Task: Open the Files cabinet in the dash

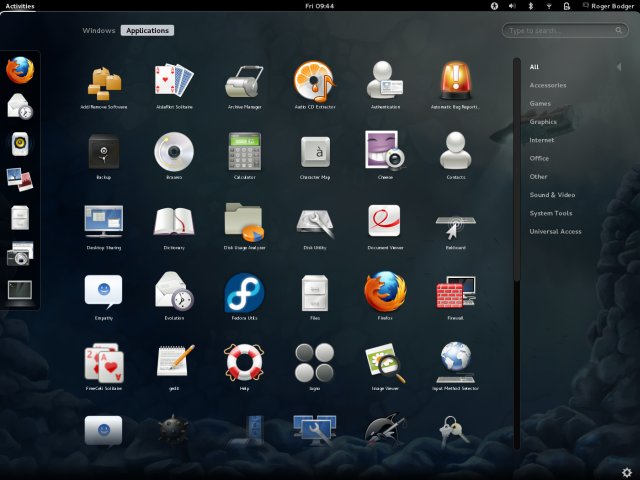Action: coord(20,217)
